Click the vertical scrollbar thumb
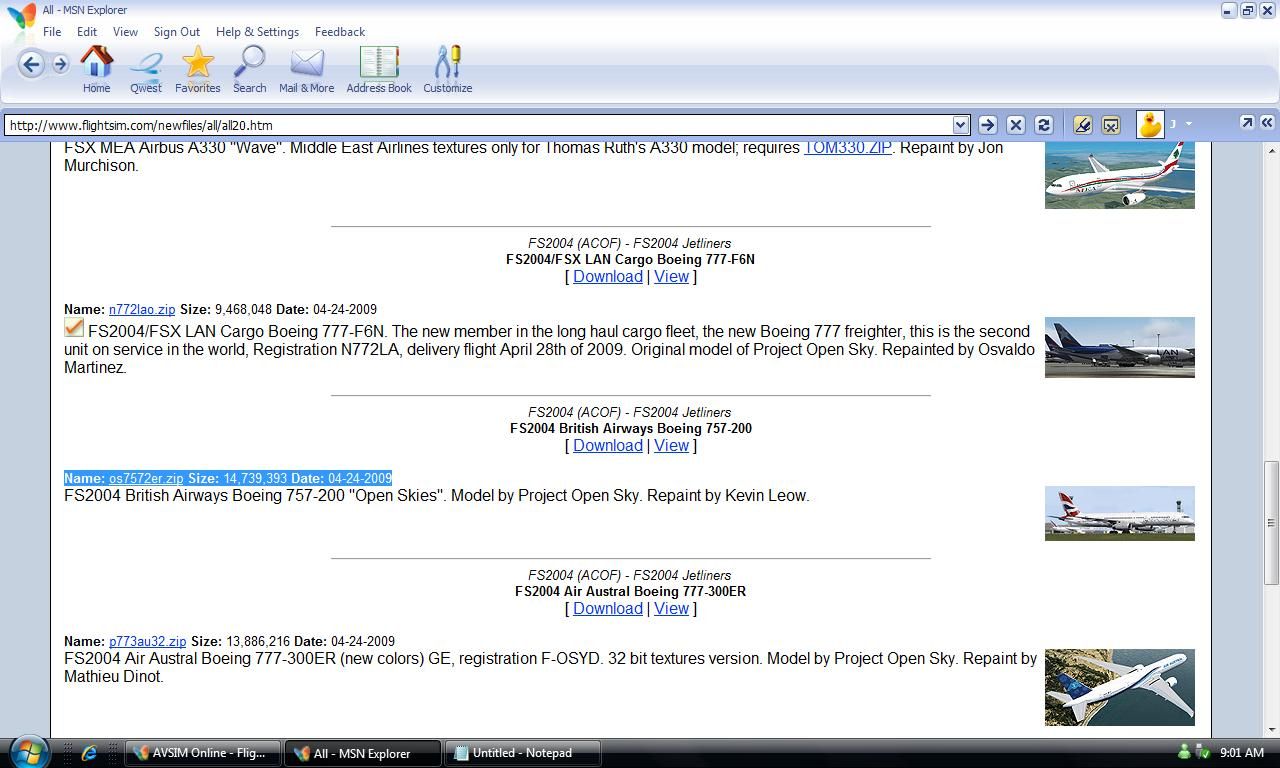This screenshot has height=768, width=1280. [x=1272, y=522]
